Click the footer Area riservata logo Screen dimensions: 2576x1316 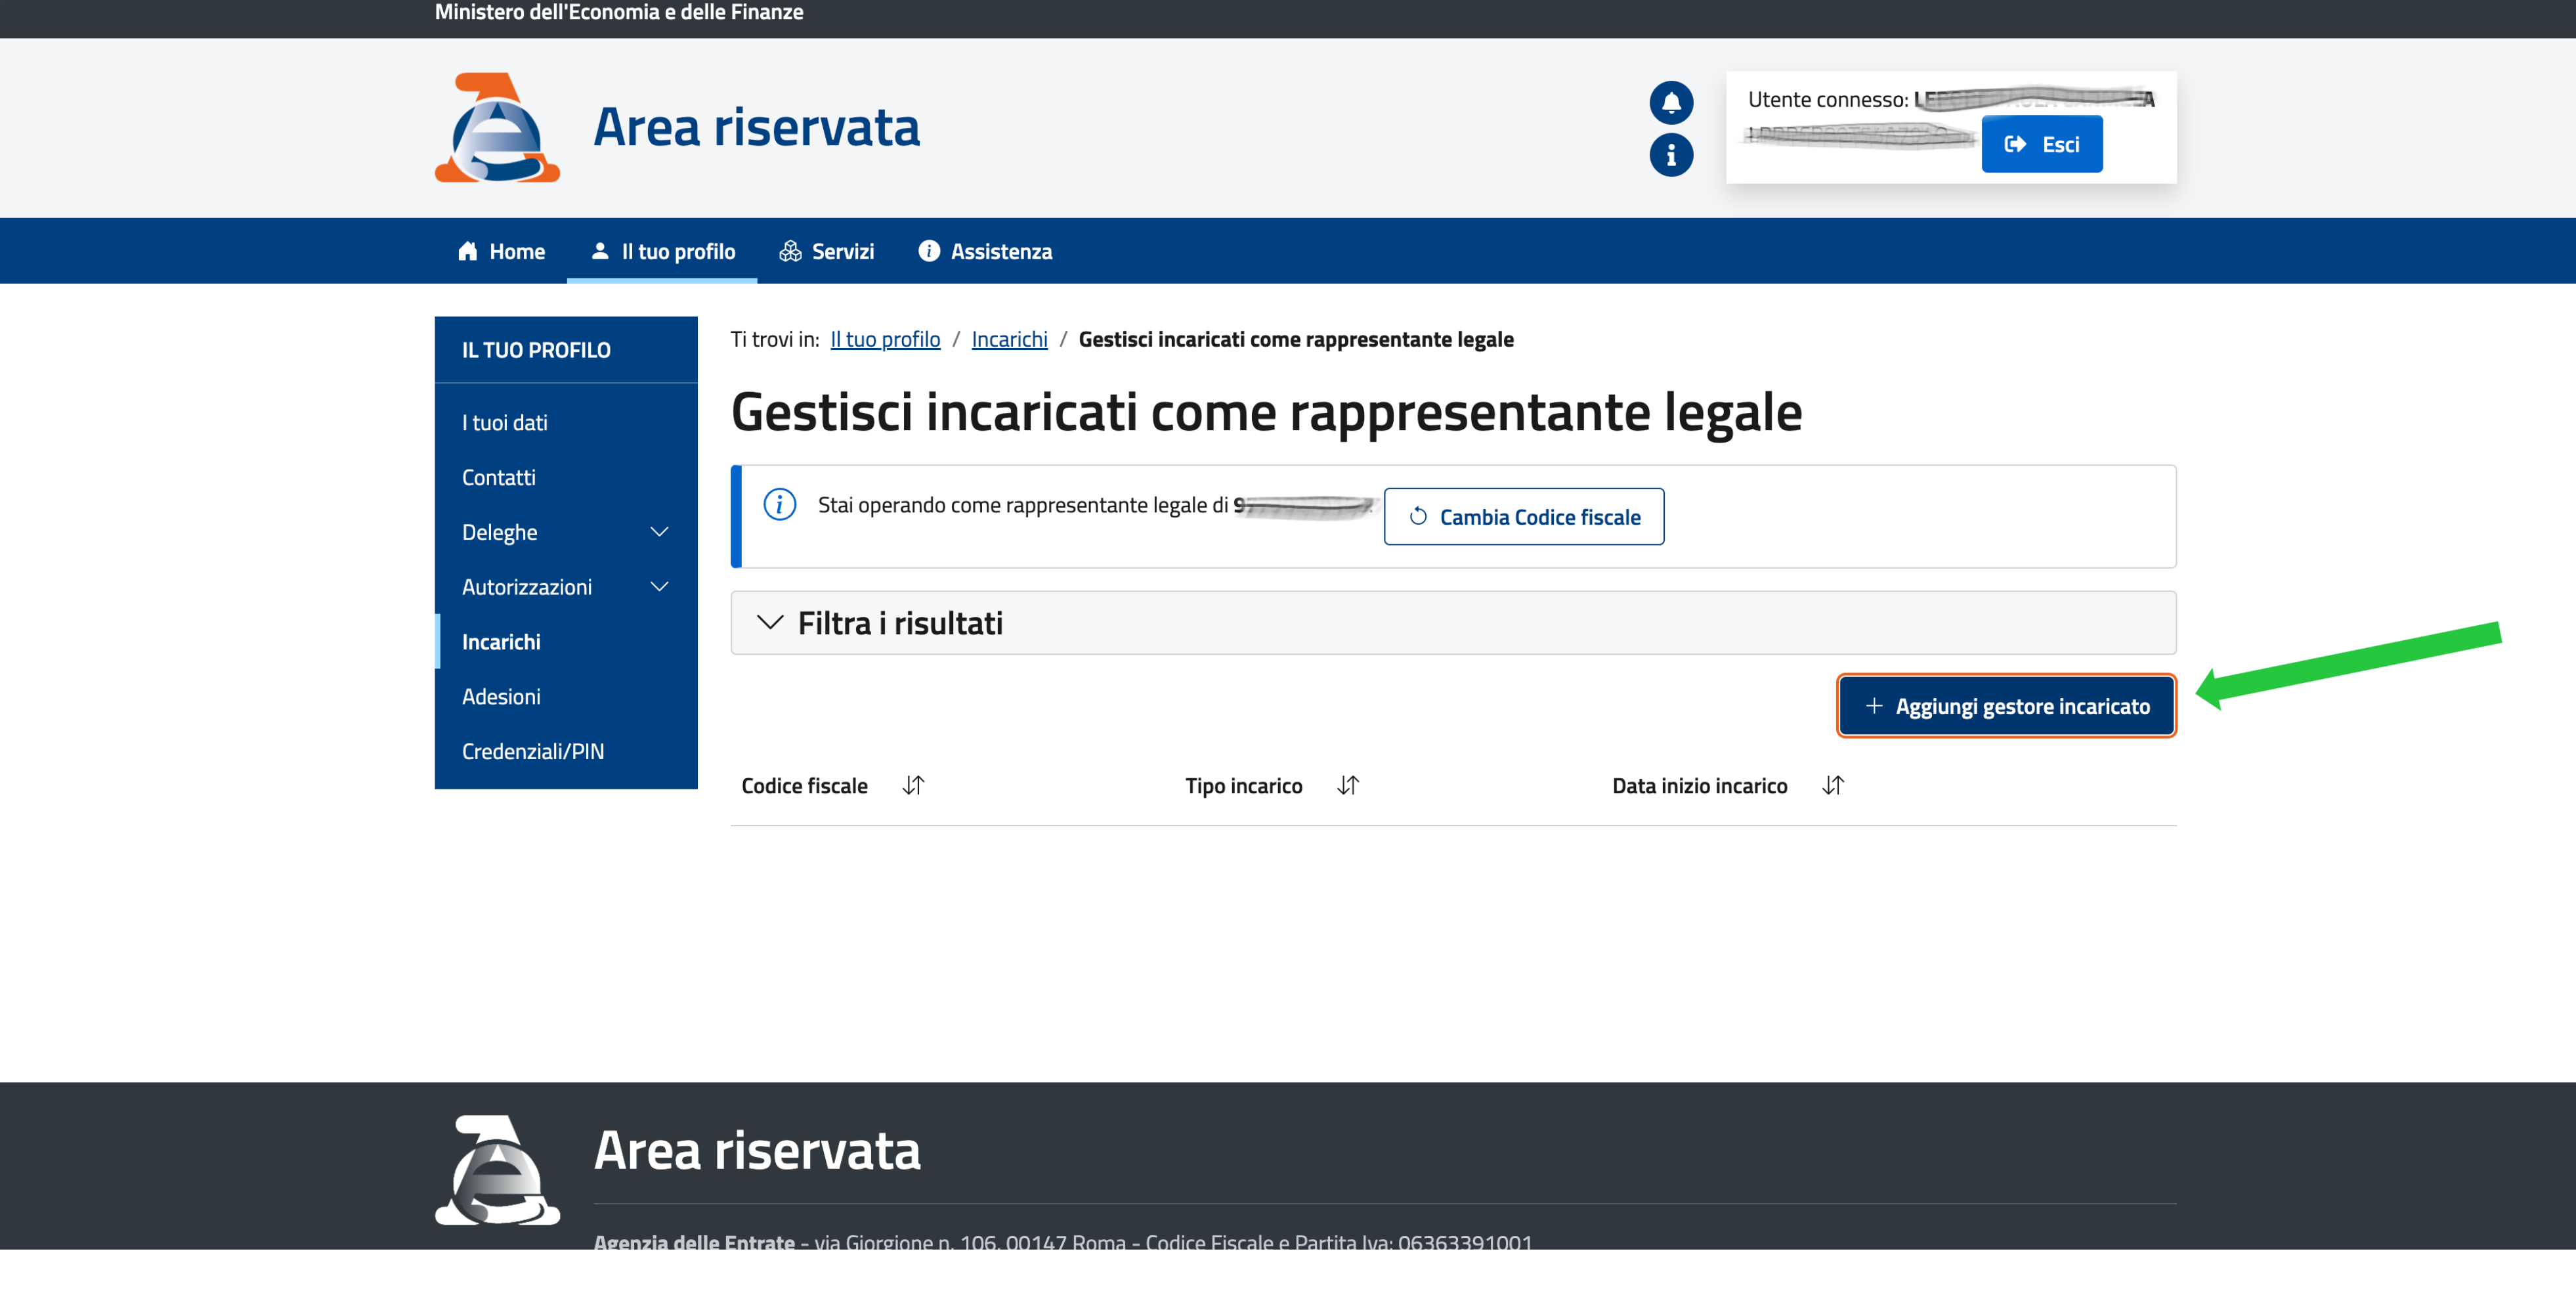click(x=497, y=1170)
